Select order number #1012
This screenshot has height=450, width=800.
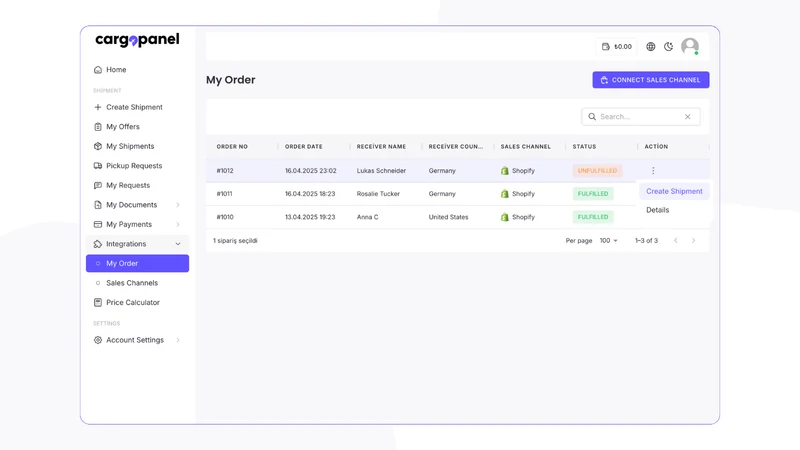[x=225, y=171]
